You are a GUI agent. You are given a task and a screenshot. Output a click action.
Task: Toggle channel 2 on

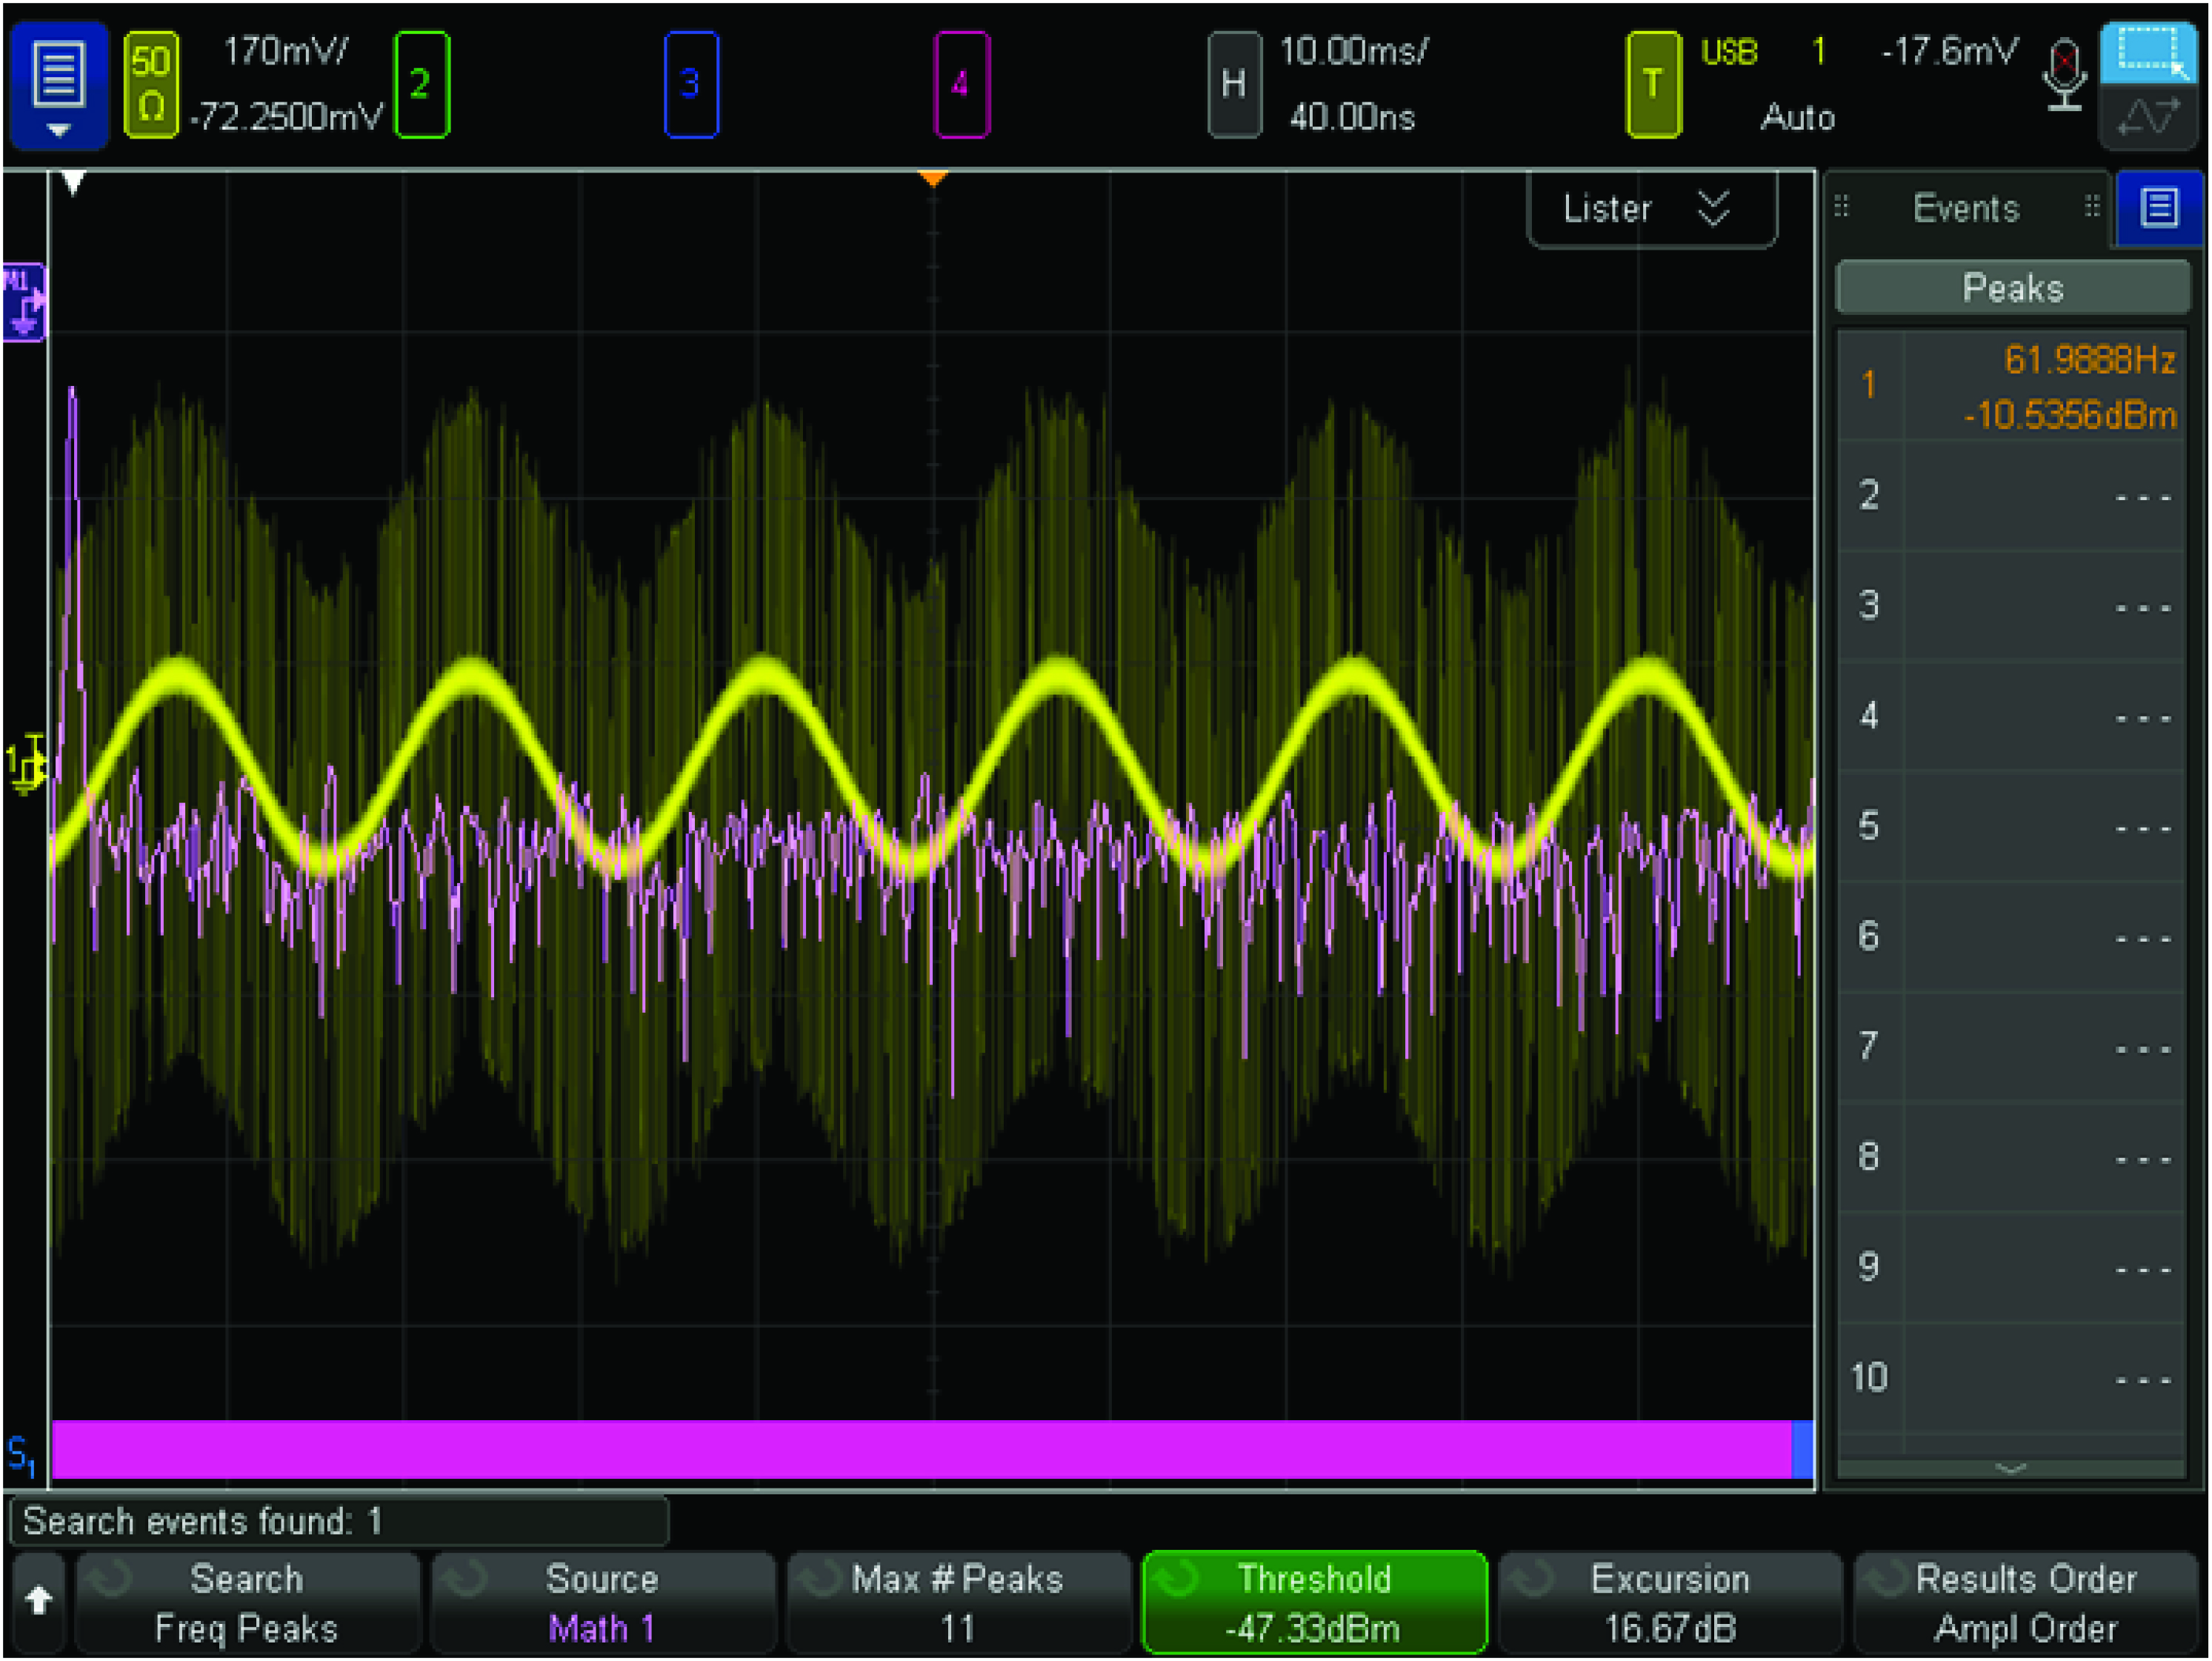tap(421, 84)
